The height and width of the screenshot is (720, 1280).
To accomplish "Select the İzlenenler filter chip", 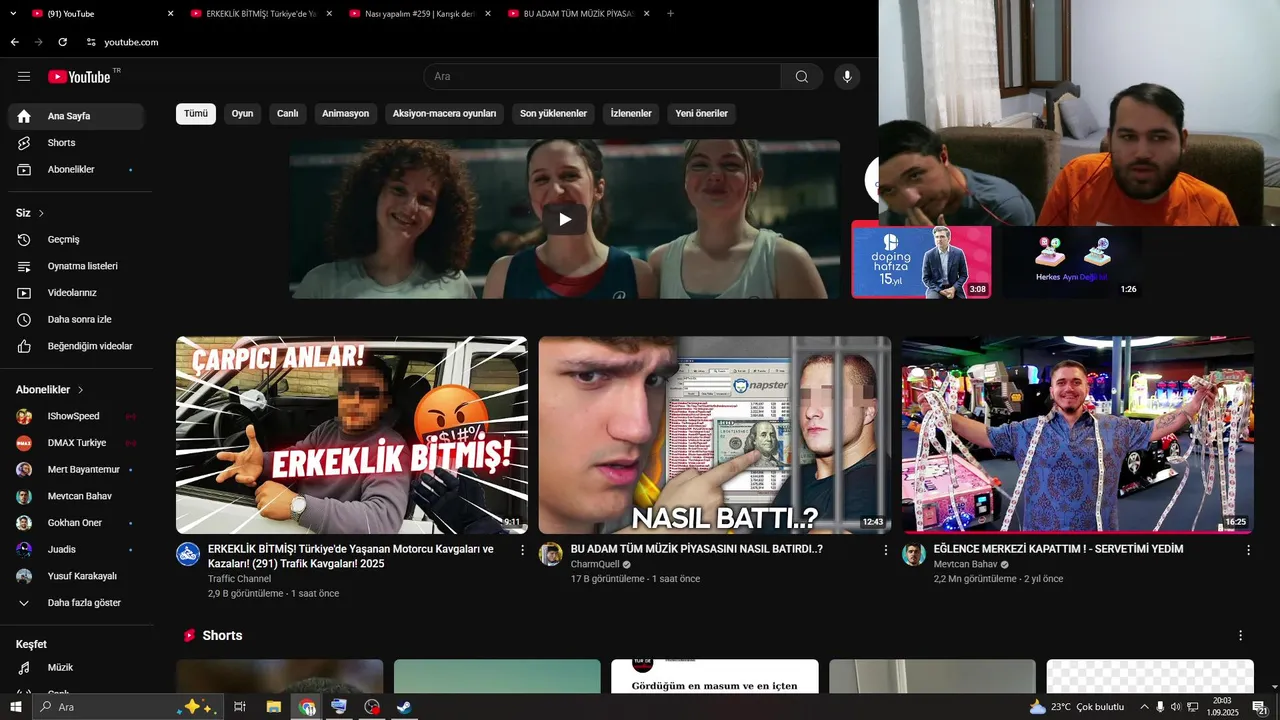I will point(631,114).
